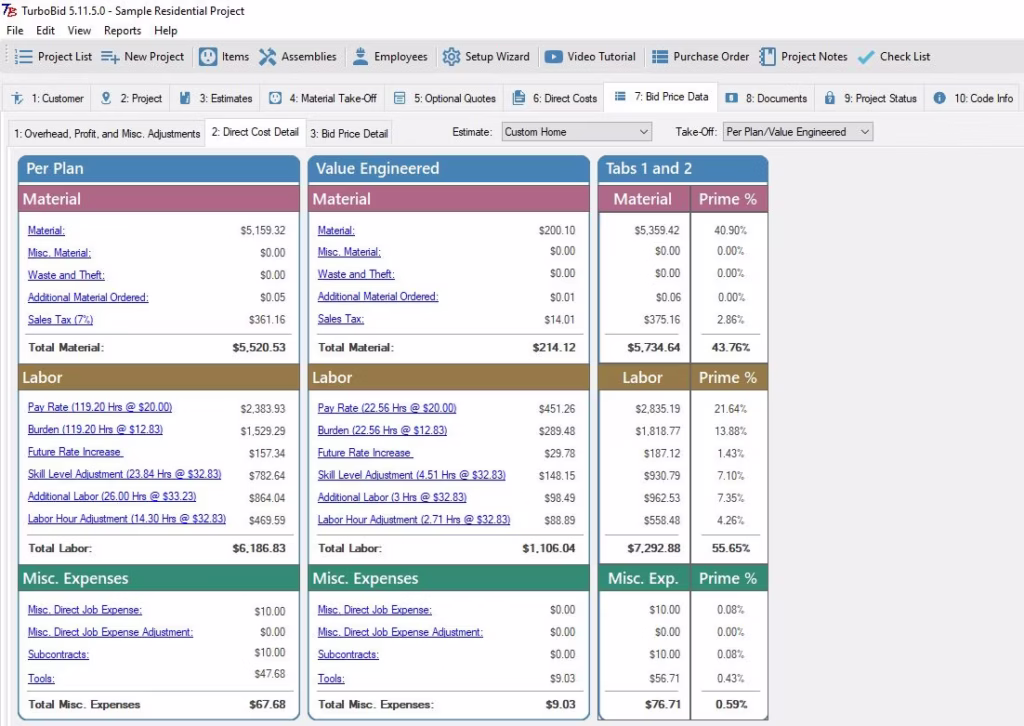Open the Purchase Order list icon

(660, 57)
